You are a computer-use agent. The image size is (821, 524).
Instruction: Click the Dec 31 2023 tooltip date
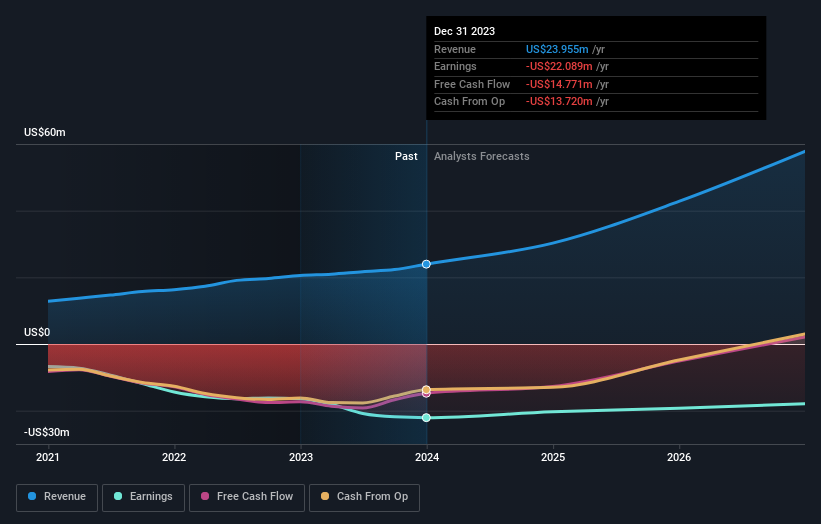pyautogui.click(x=464, y=31)
